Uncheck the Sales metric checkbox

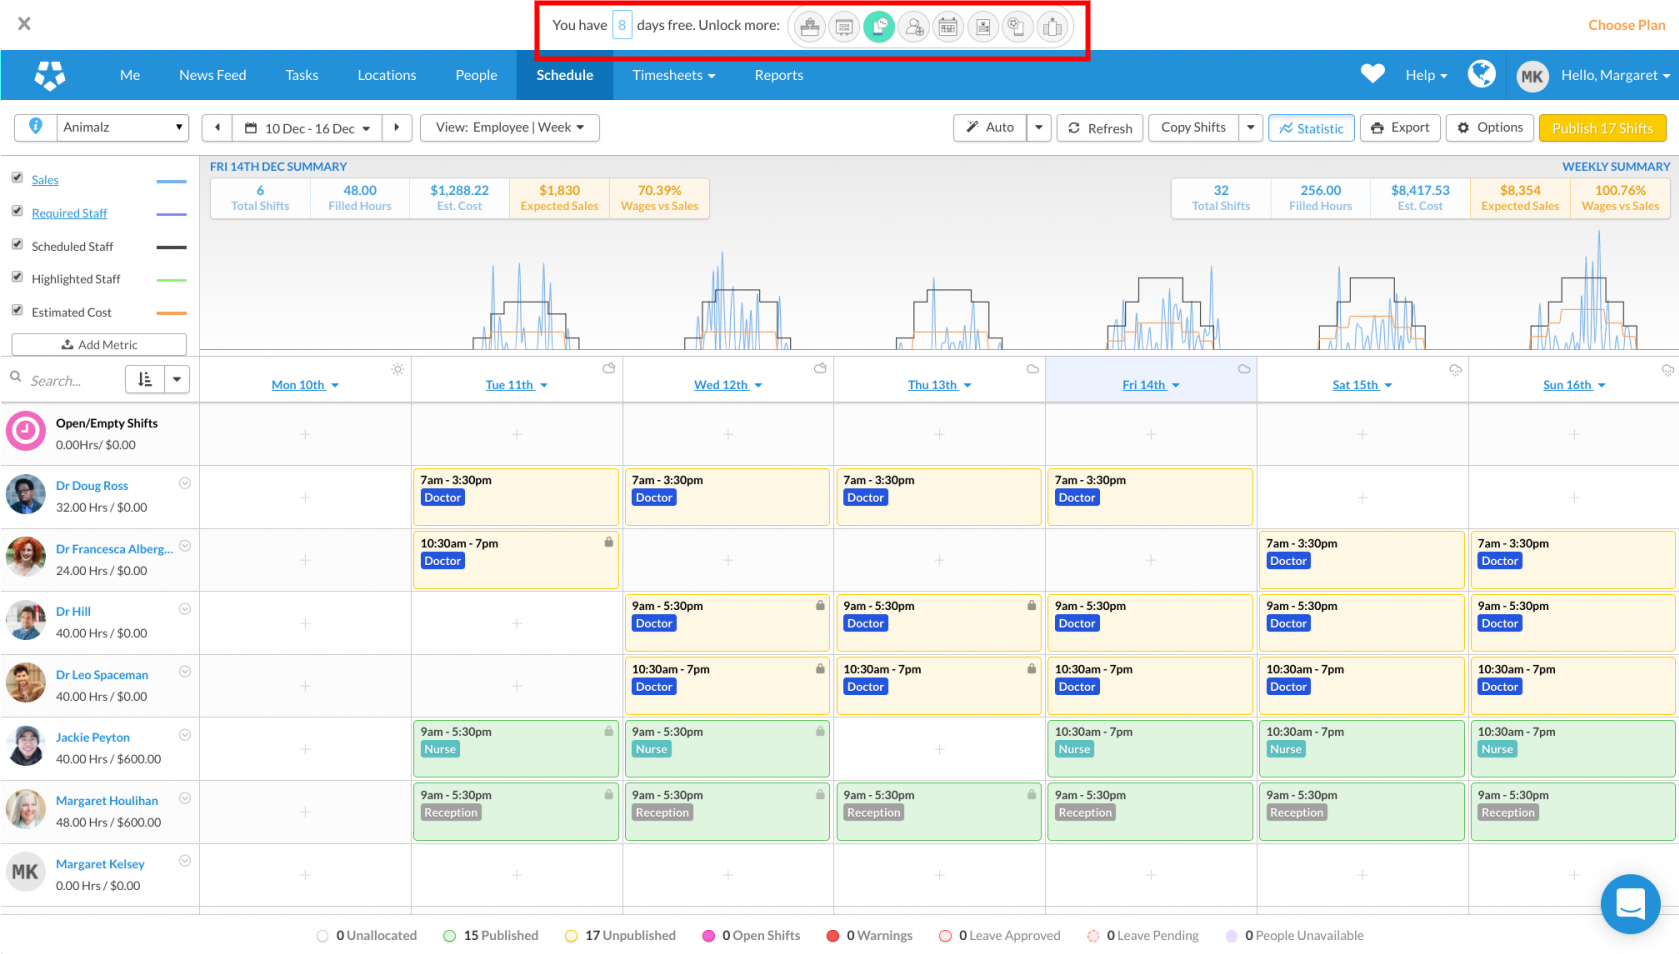(17, 178)
